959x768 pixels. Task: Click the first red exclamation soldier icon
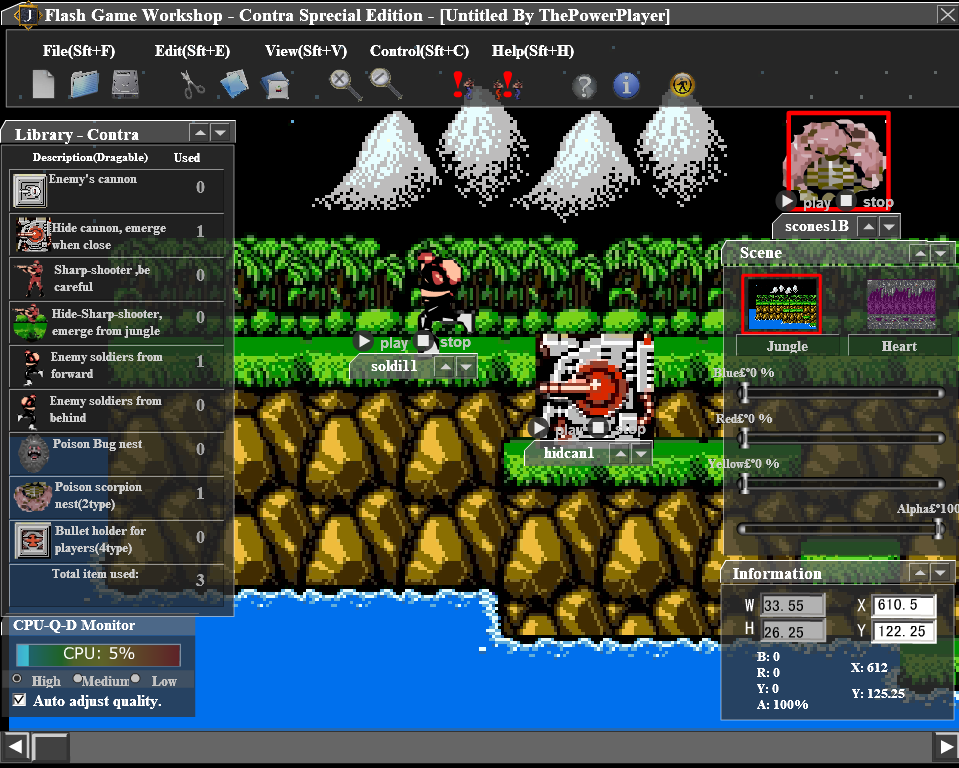[x=463, y=85]
